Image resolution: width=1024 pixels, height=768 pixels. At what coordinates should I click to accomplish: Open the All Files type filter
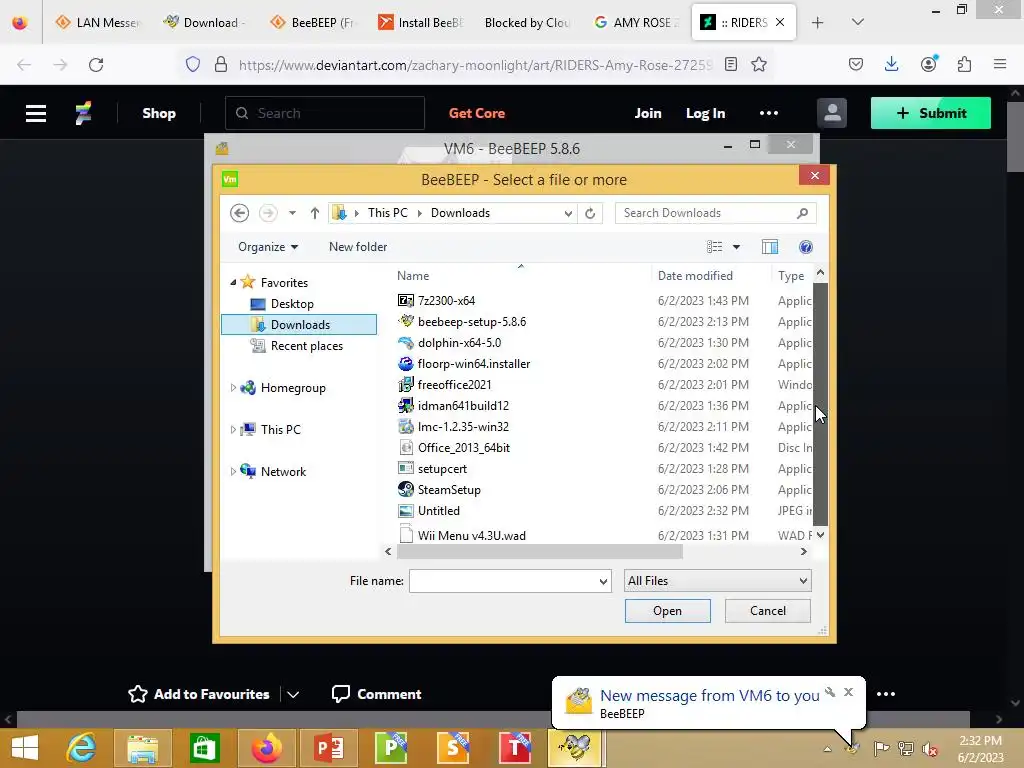click(718, 581)
